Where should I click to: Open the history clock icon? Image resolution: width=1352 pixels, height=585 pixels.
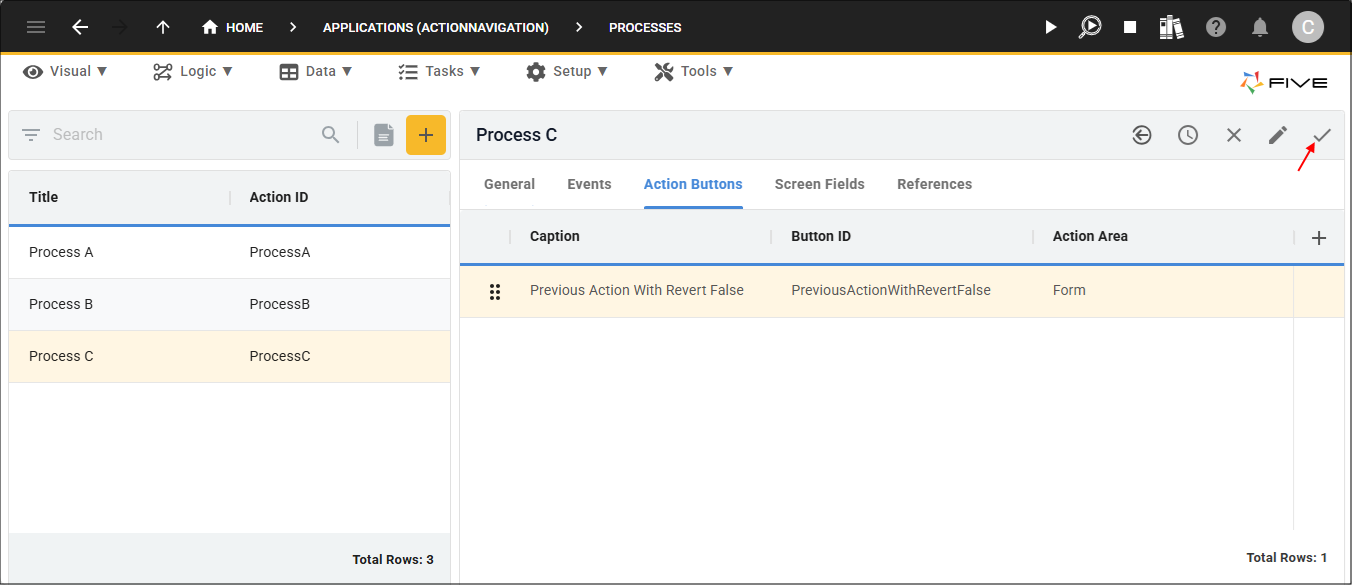[1188, 135]
